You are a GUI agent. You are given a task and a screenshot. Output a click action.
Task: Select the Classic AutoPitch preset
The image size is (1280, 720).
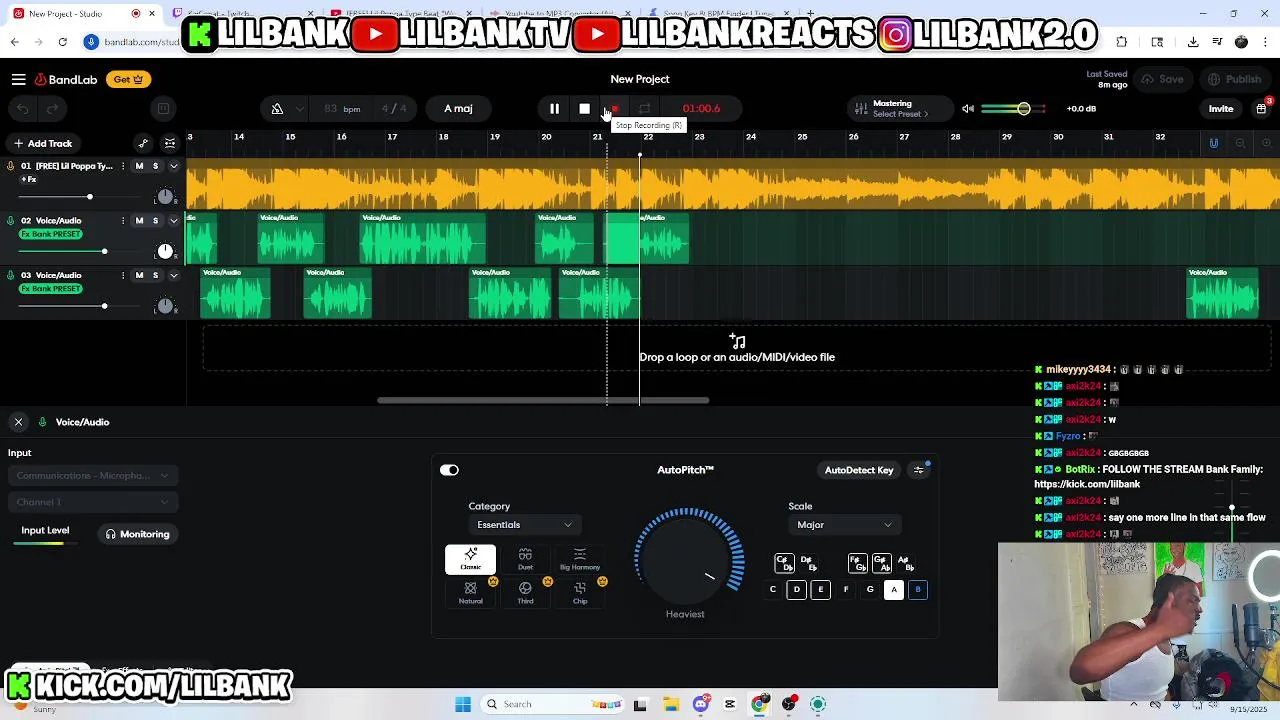click(470, 559)
